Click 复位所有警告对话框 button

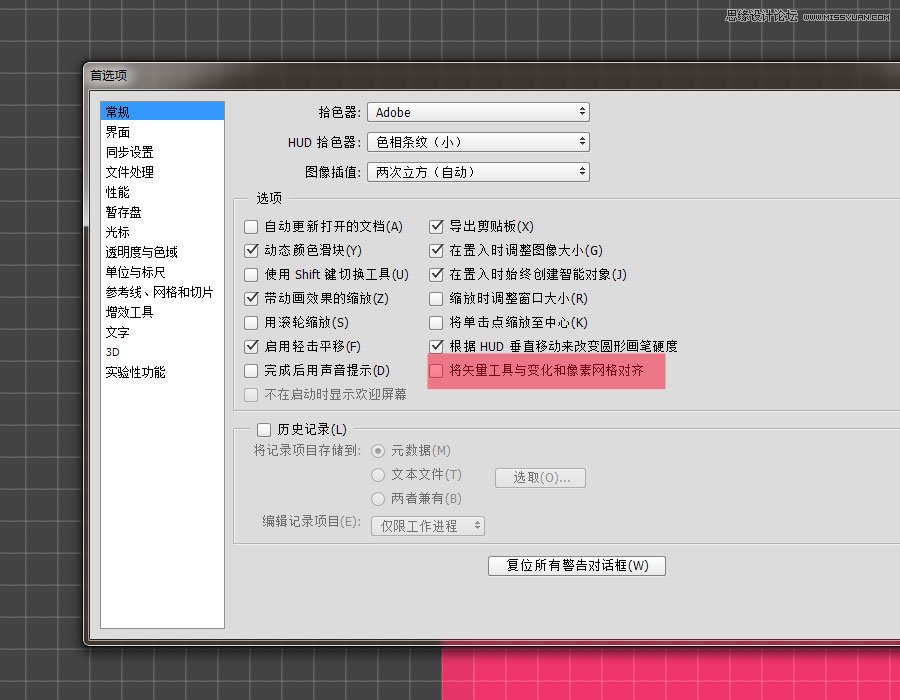click(x=577, y=565)
